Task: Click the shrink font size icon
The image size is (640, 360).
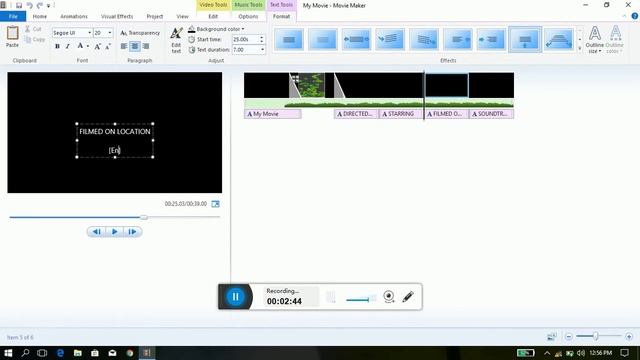Action: click(x=108, y=47)
